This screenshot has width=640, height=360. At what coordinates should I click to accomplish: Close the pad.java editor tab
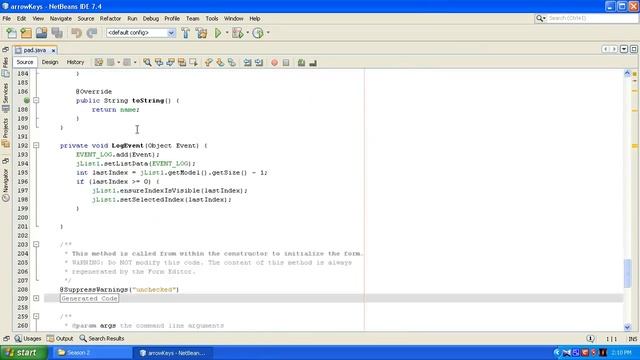pos(53,51)
